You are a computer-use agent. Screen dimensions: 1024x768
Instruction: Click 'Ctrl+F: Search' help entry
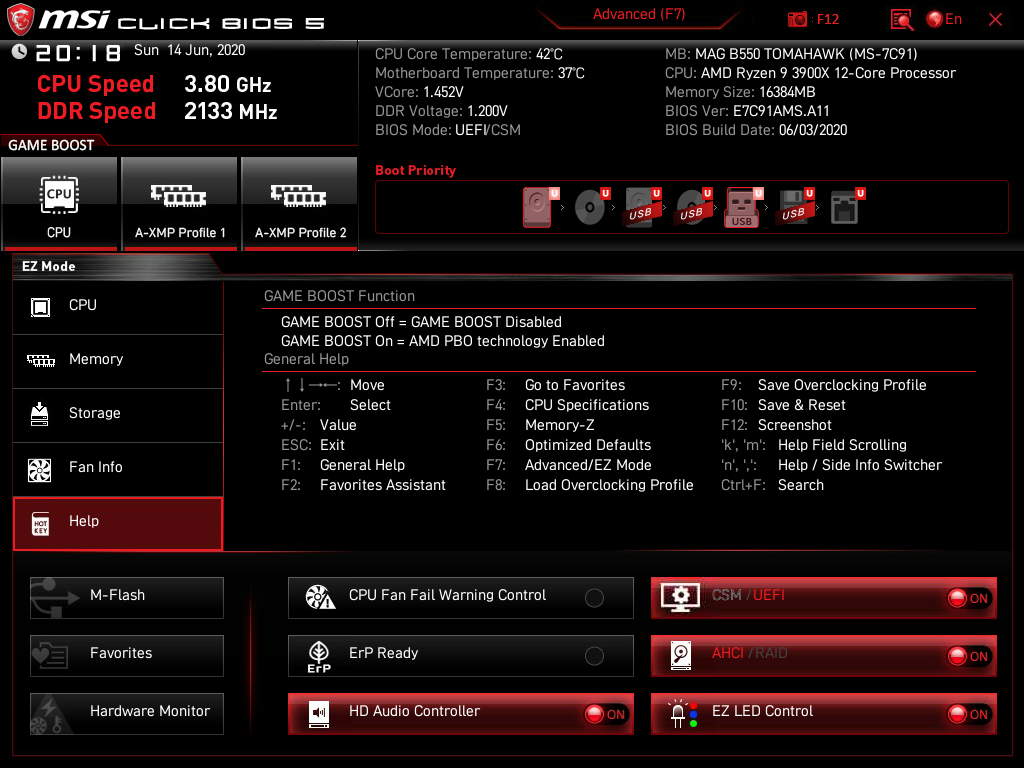pos(772,485)
